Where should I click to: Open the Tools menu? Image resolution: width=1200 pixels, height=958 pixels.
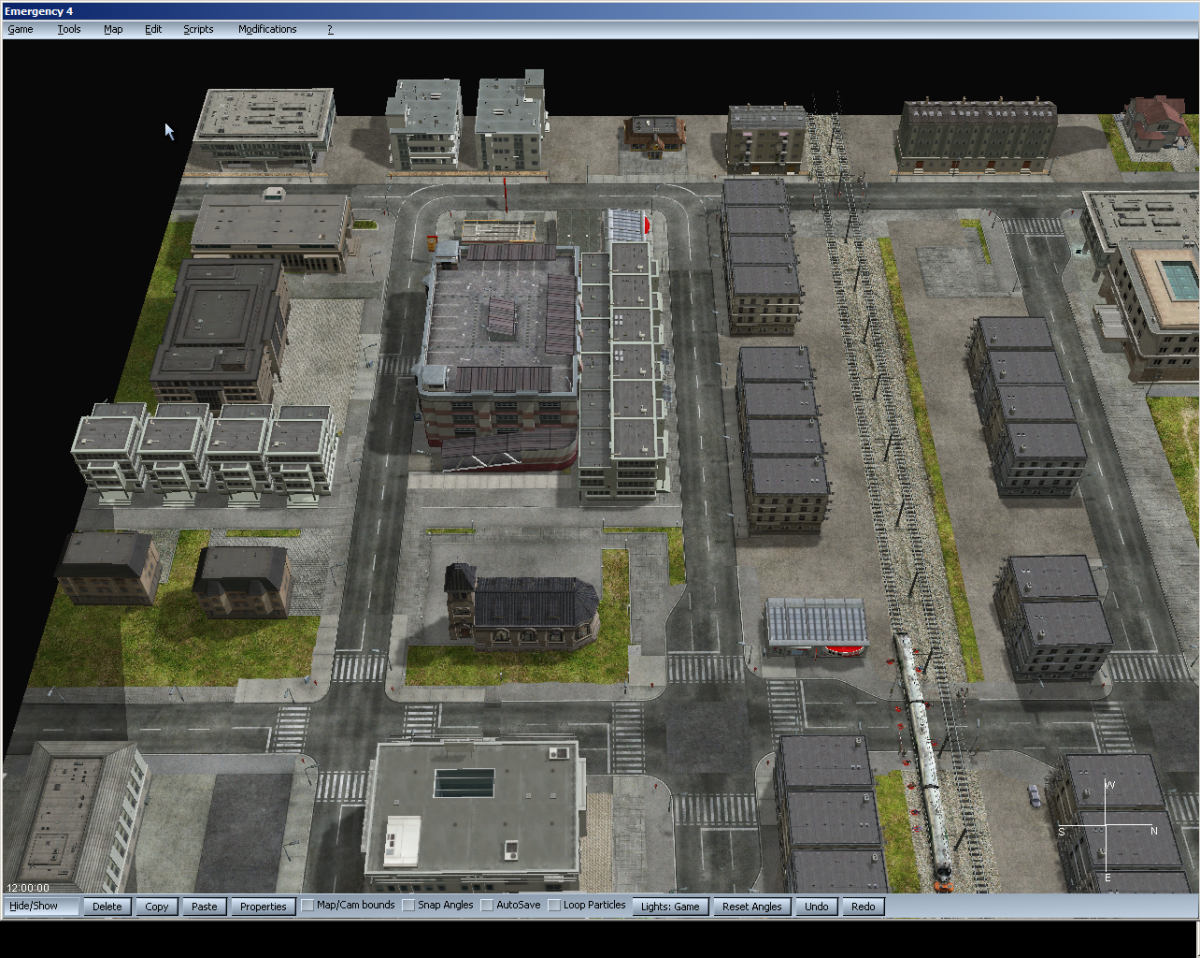[x=69, y=29]
